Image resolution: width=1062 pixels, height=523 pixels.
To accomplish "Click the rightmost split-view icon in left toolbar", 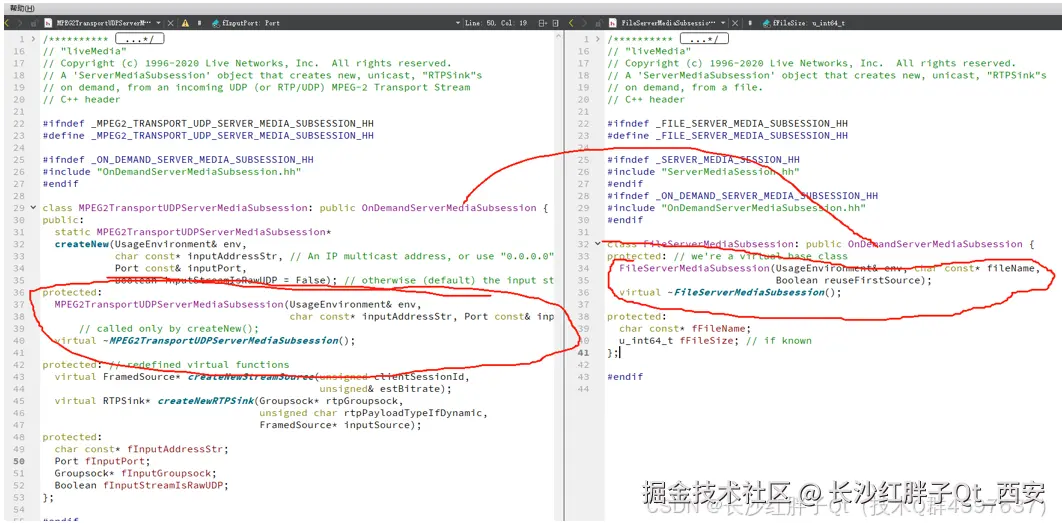I will 555,23.
